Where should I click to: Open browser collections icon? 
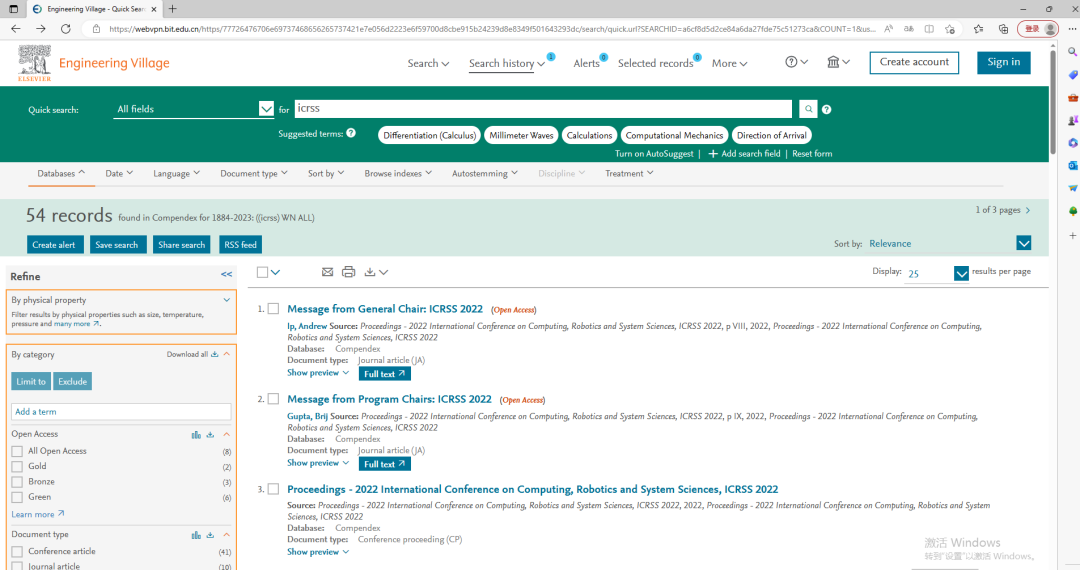click(x=1003, y=29)
